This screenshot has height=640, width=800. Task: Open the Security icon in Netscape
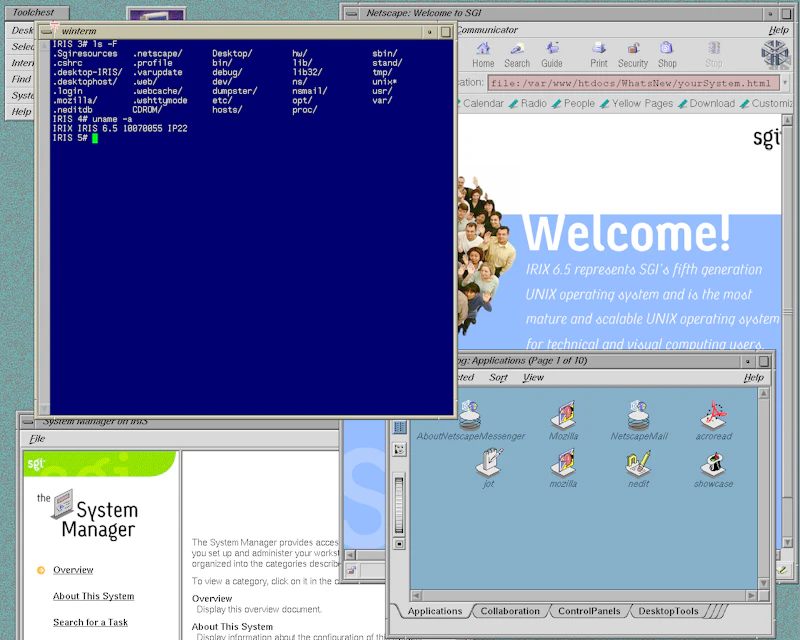pos(633,55)
